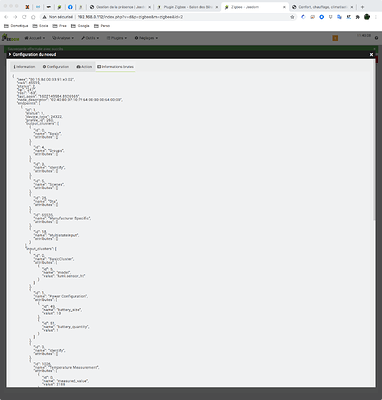Open the Outils menu

(x=90, y=38)
